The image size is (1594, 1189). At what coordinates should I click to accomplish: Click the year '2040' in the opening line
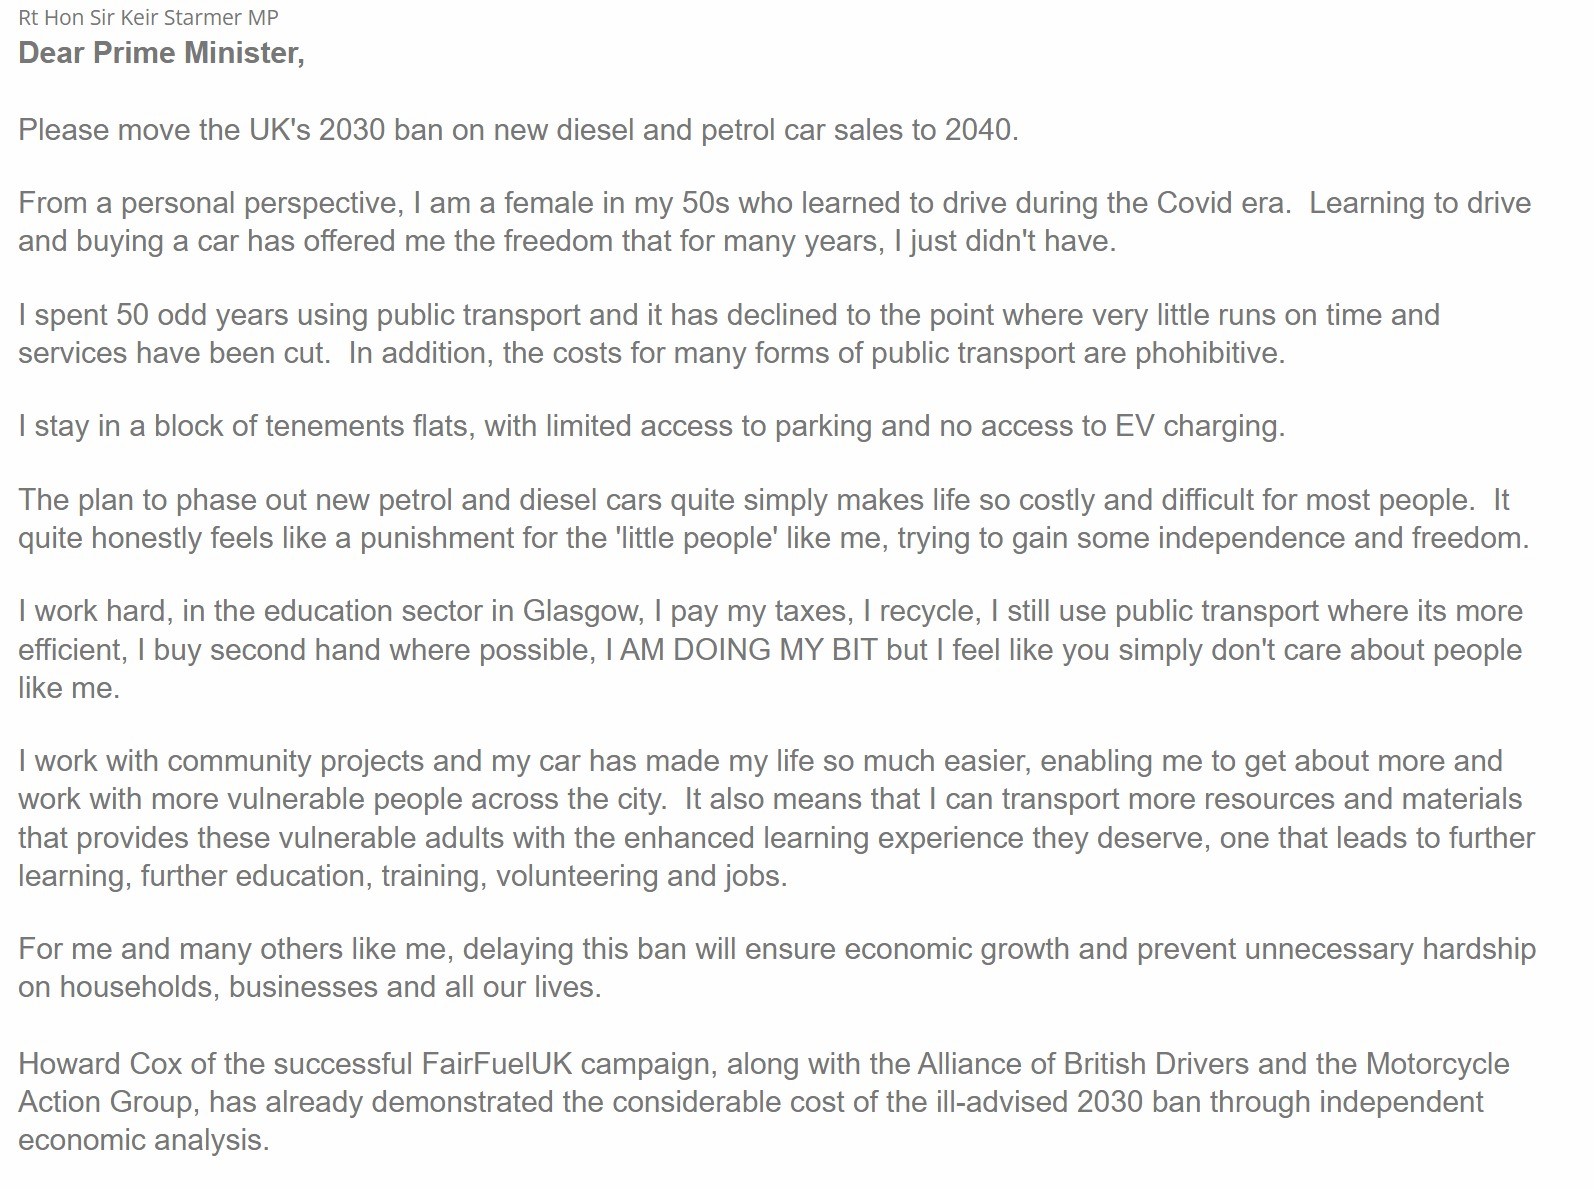click(978, 130)
